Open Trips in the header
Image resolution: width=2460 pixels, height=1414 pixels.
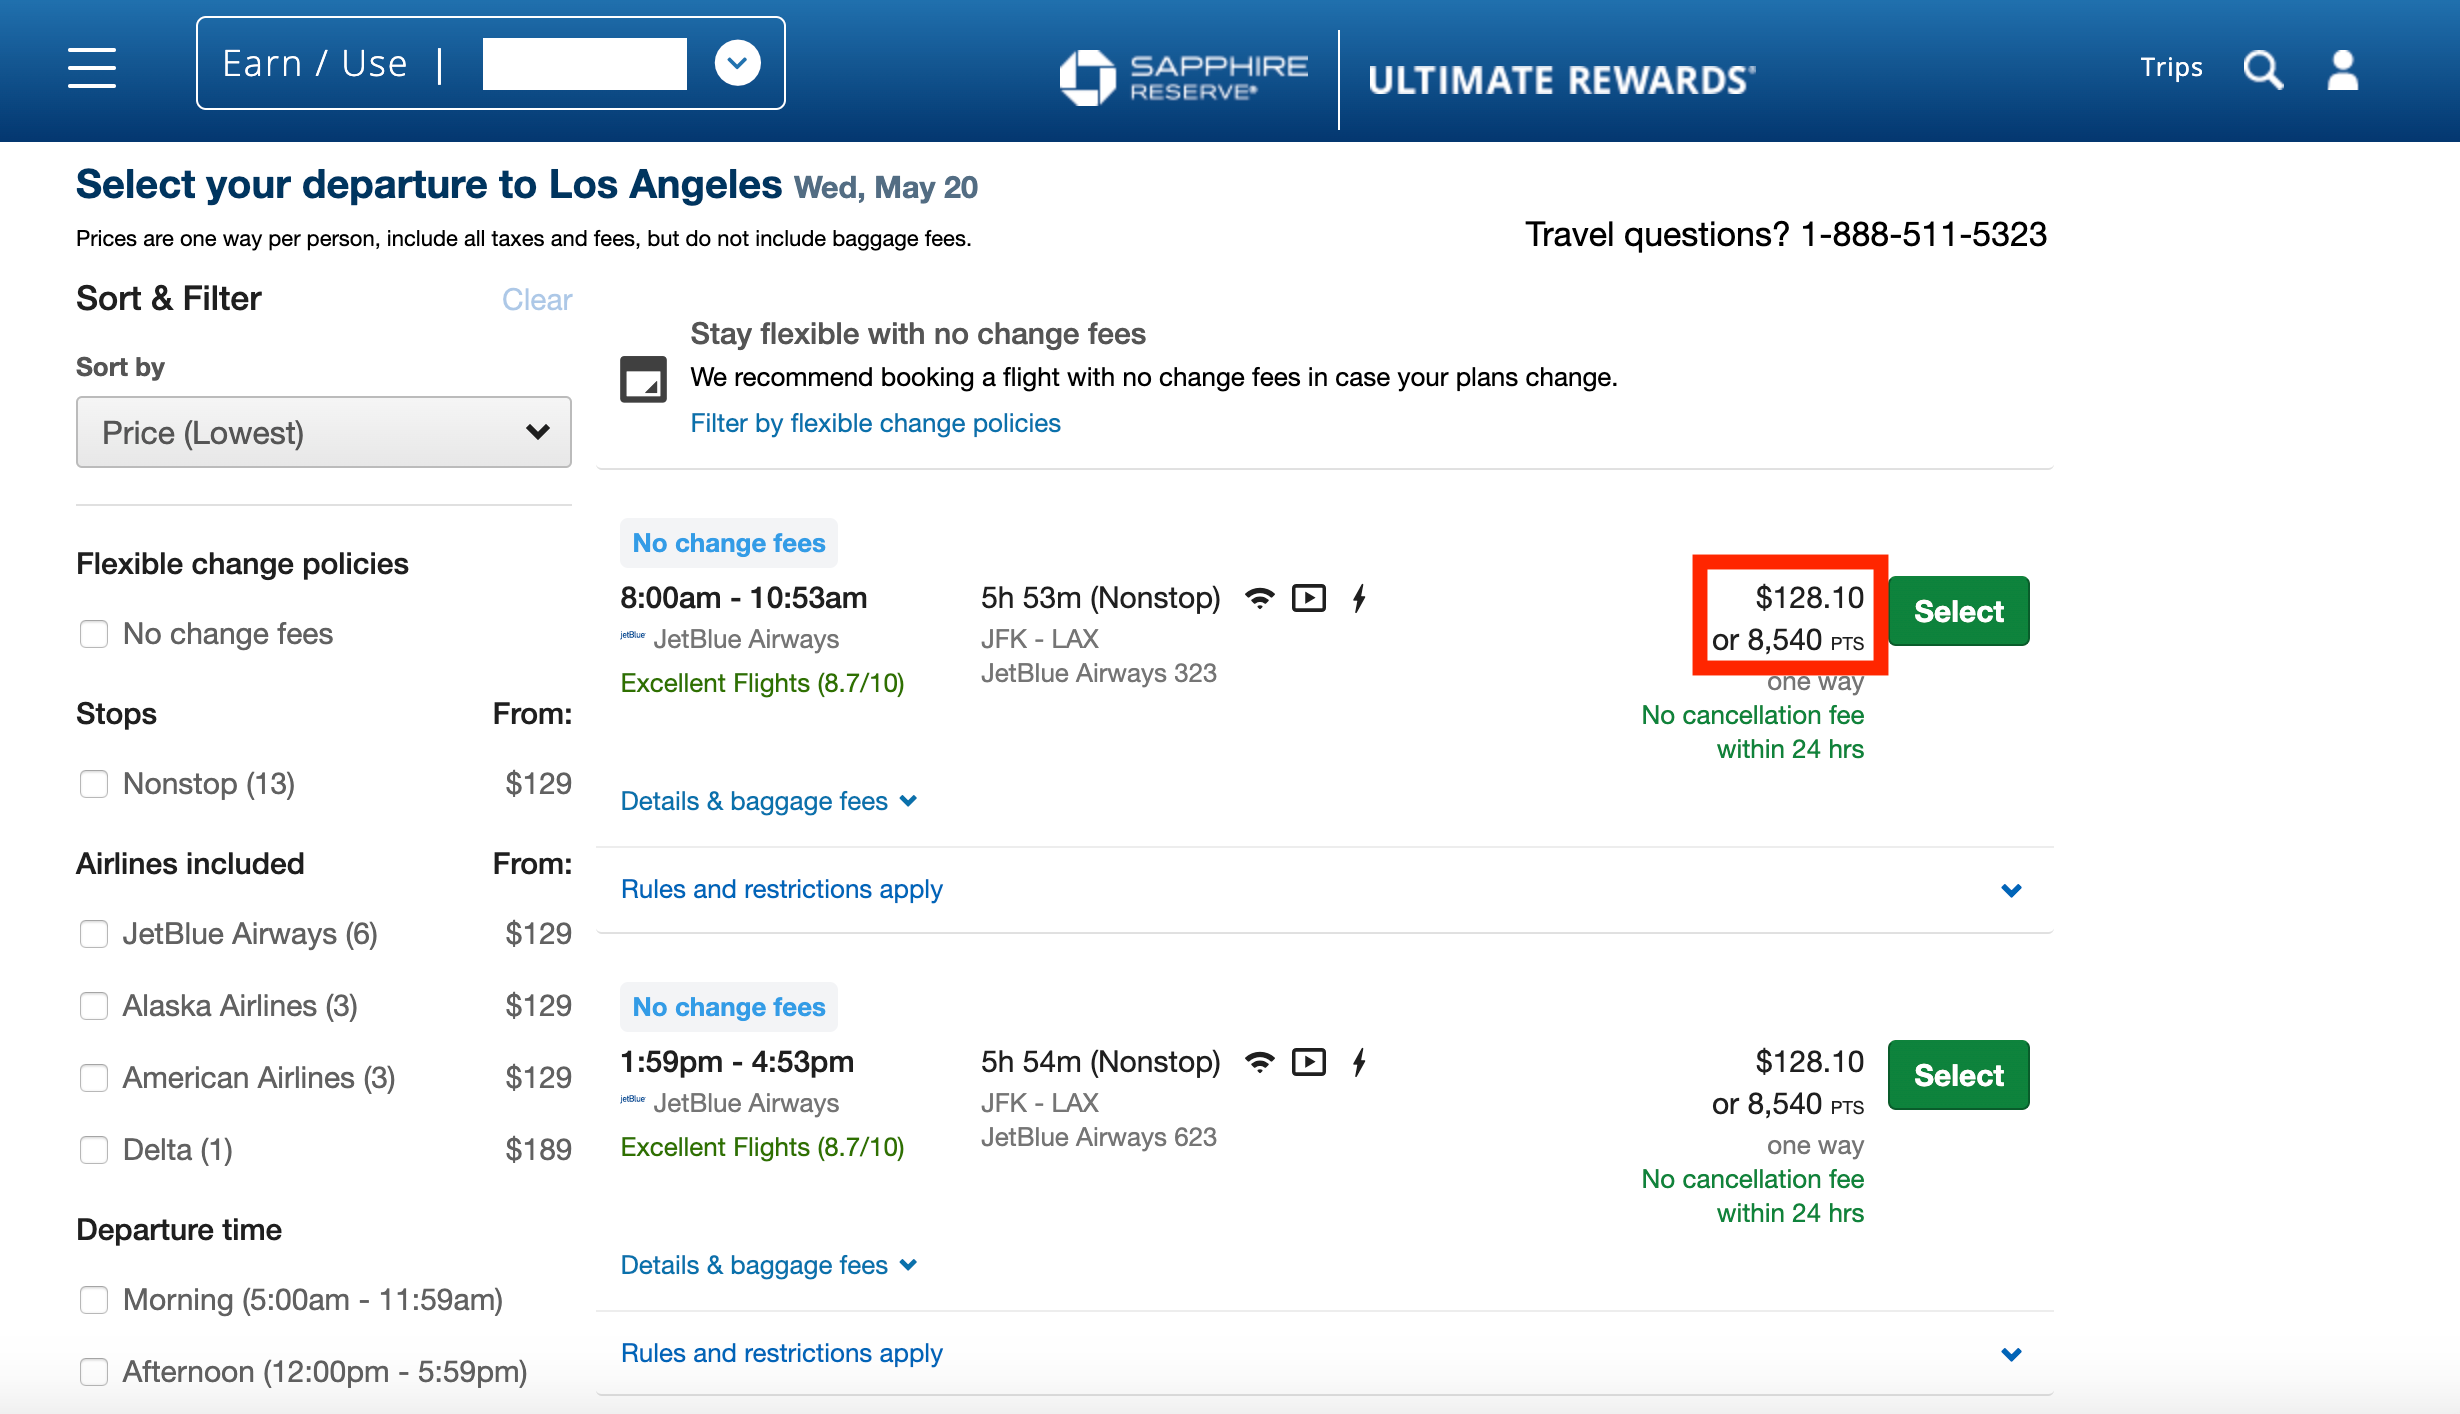(x=2171, y=67)
